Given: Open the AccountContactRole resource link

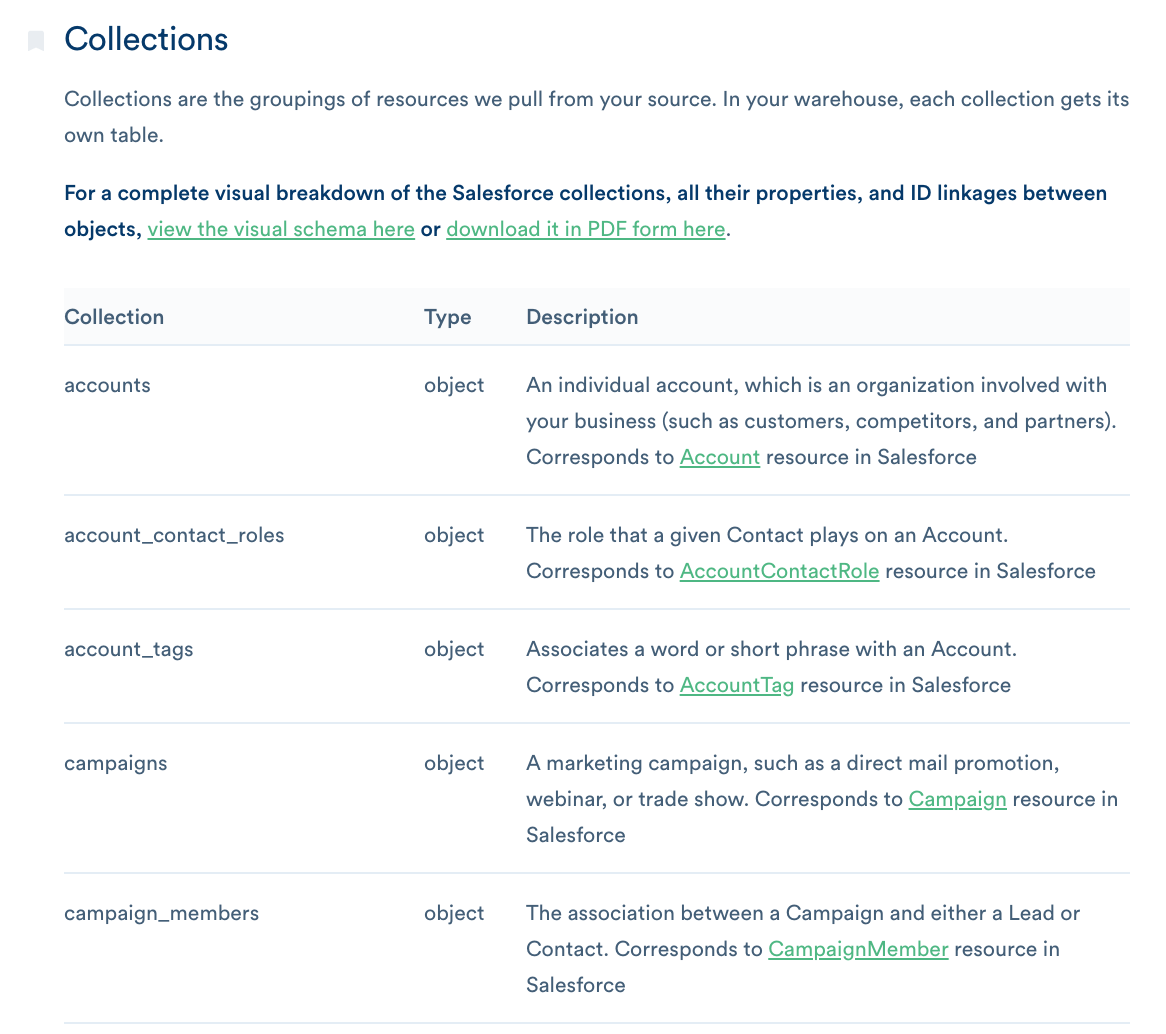Looking at the screenshot, I should coord(779,571).
